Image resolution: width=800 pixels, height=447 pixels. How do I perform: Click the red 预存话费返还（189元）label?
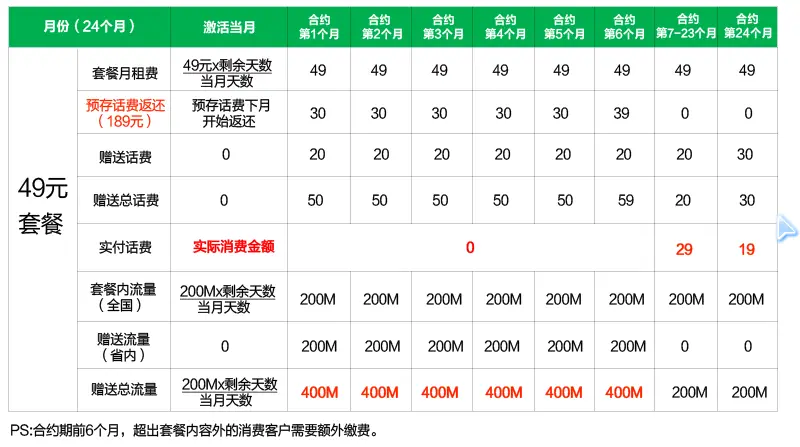125,113
